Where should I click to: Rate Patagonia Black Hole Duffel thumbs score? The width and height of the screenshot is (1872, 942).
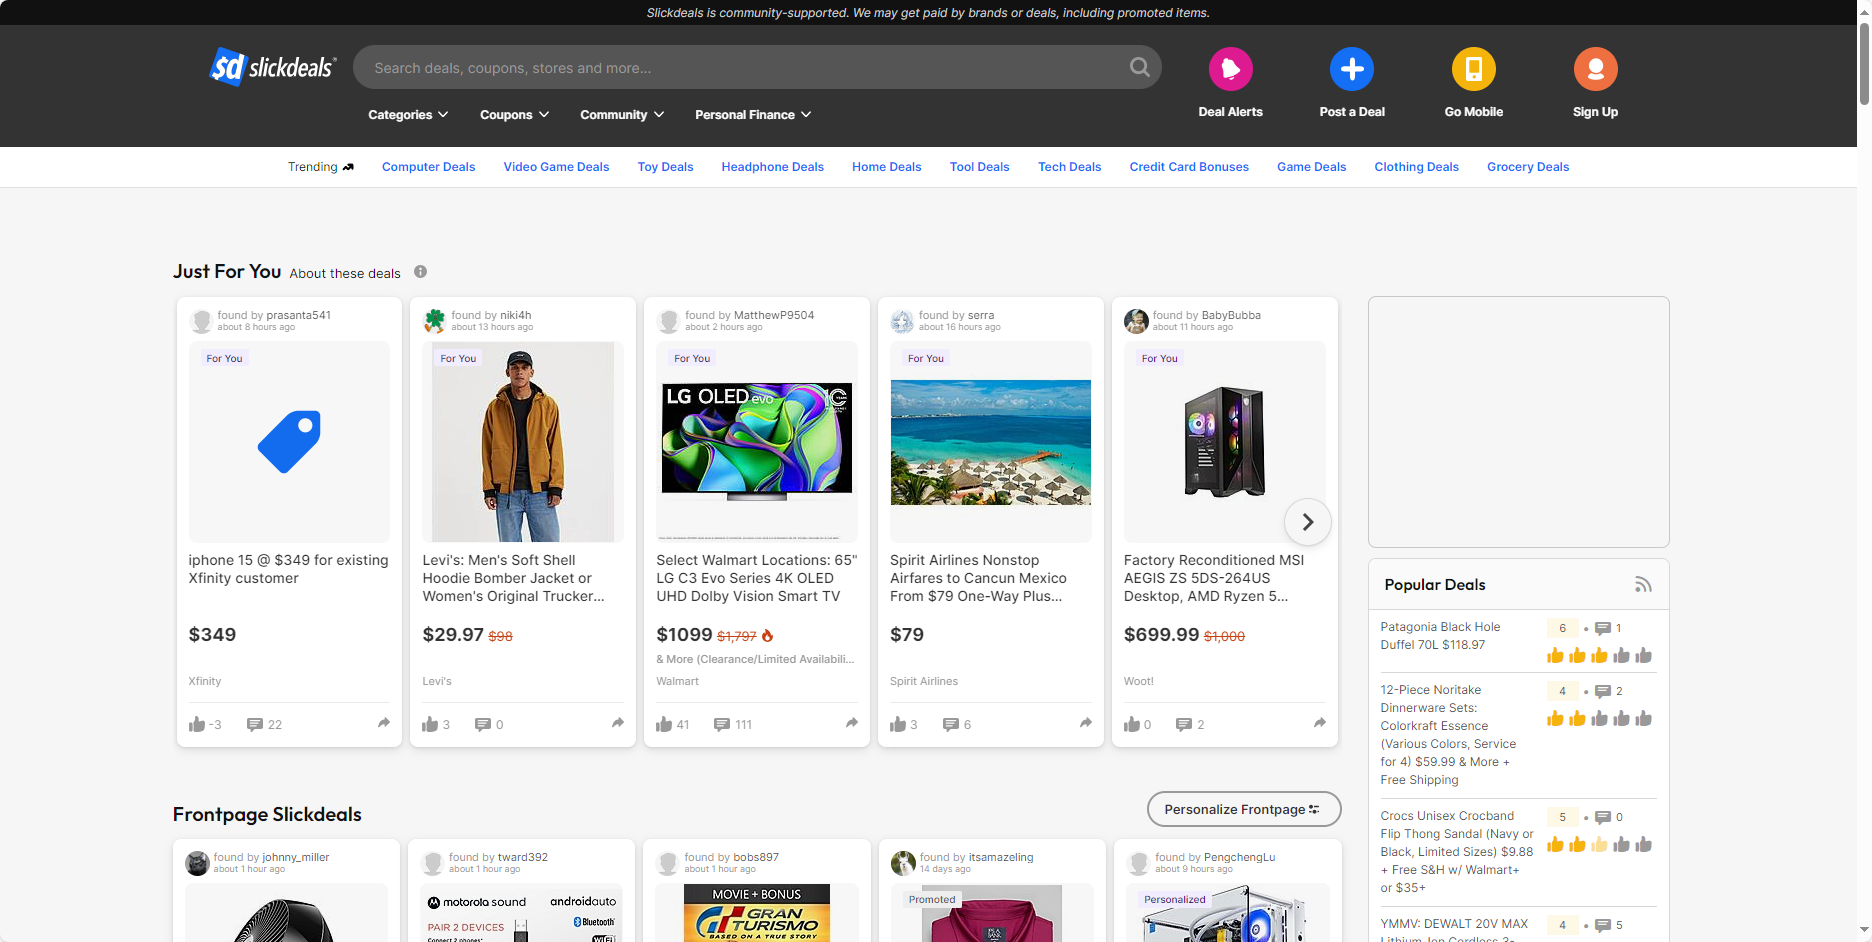click(1599, 655)
